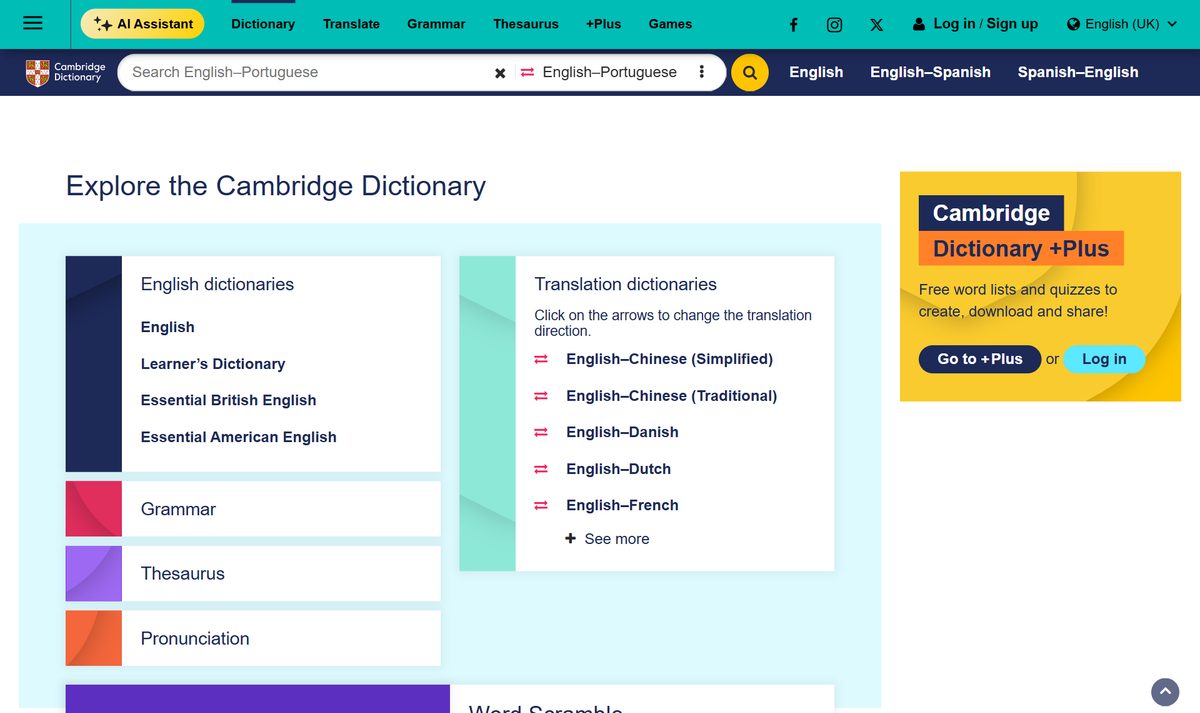Image resolution: width=1200 pixels, height=713 pixels.
Task: Open the three-dot dataset options menu
Action: click(702, 72)
